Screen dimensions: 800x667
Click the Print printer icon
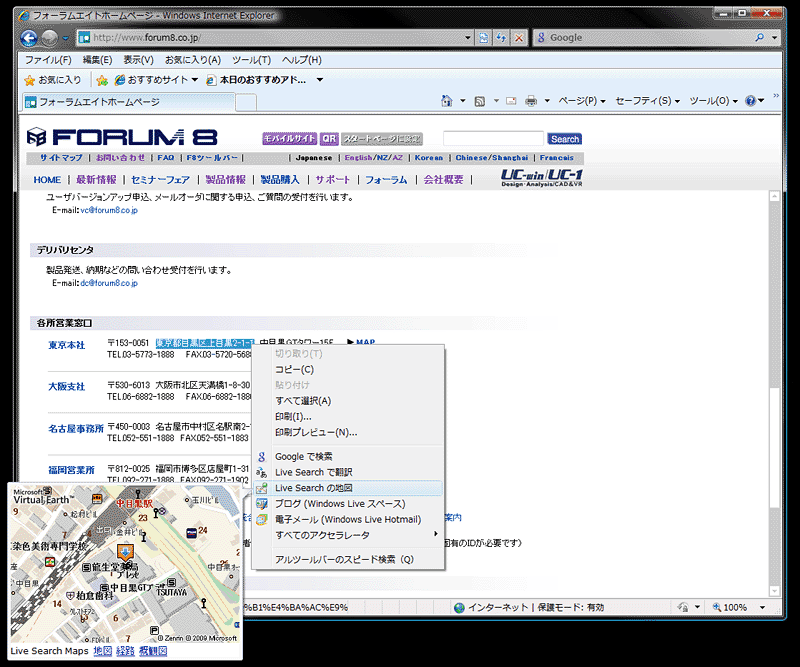[x=531, y=101]
